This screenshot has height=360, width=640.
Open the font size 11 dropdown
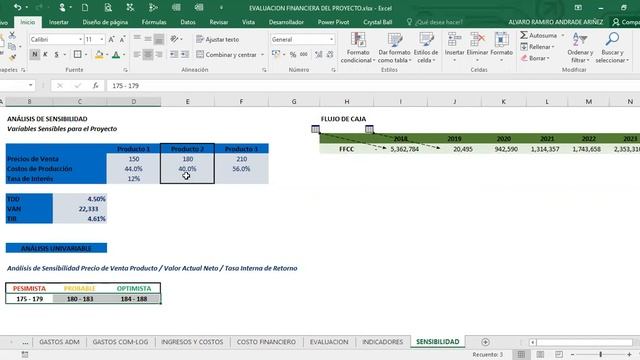pyautogui.click(x=102, y=39)
